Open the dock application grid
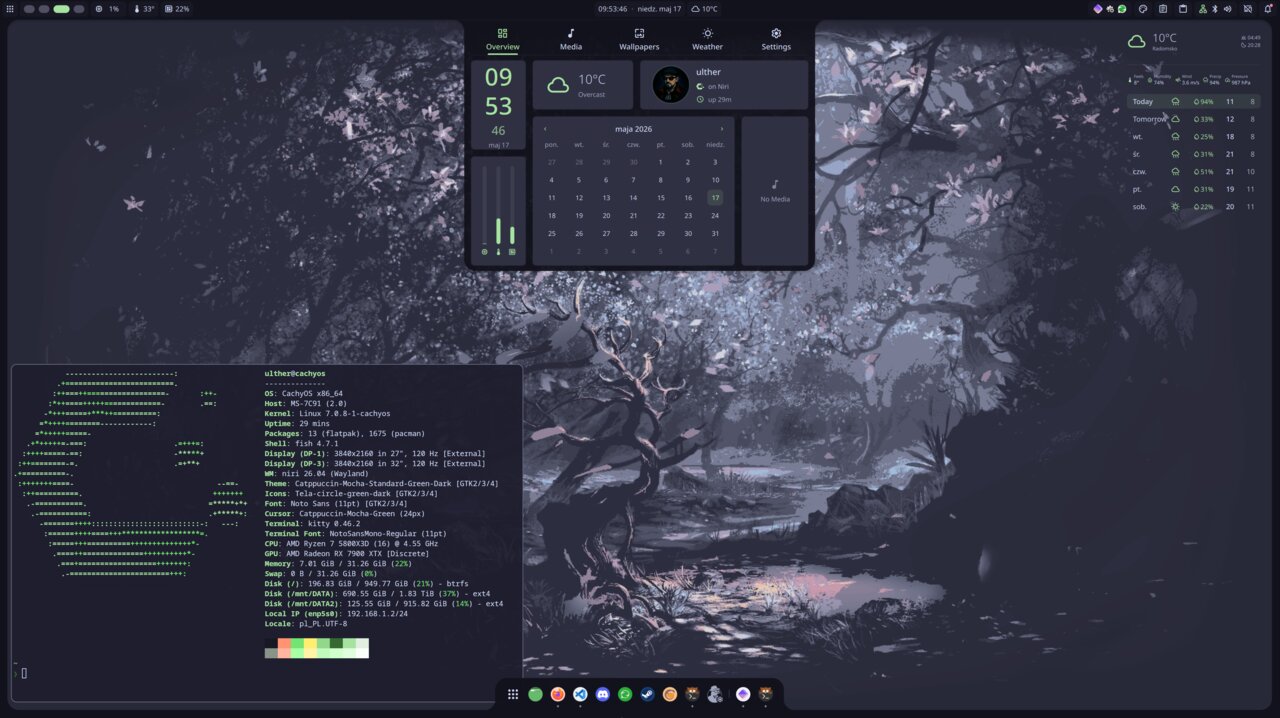 pos(512,694)
